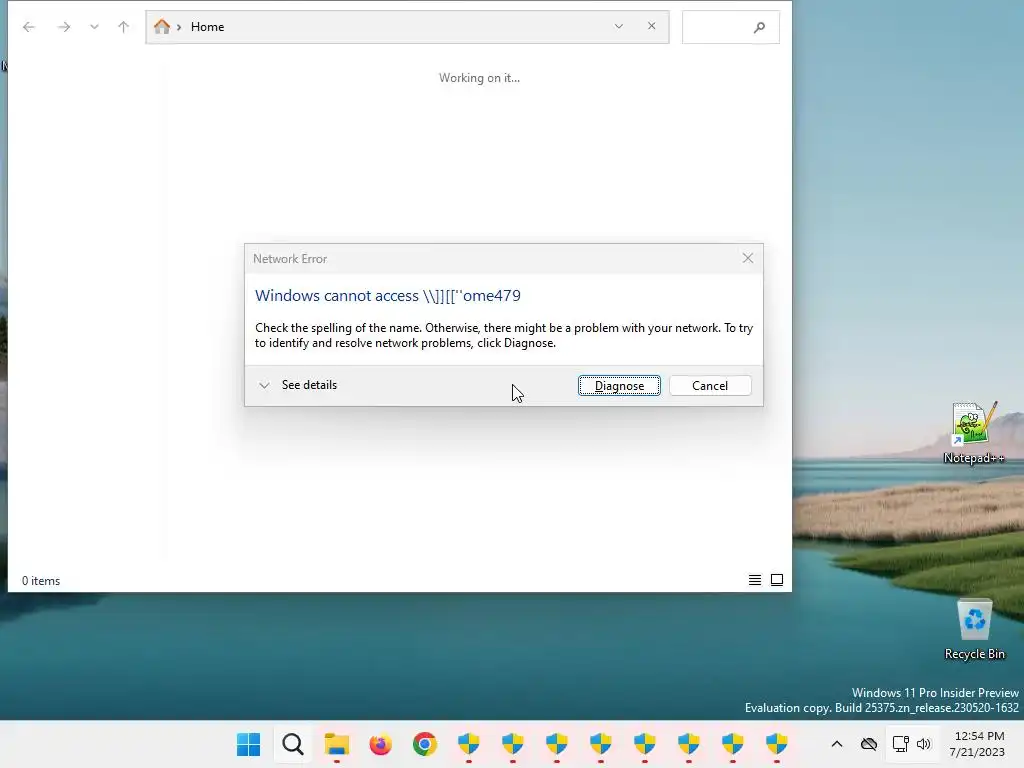Navigate up one folder level
This screenshot has height=768, width=1024.
(123, 27)
